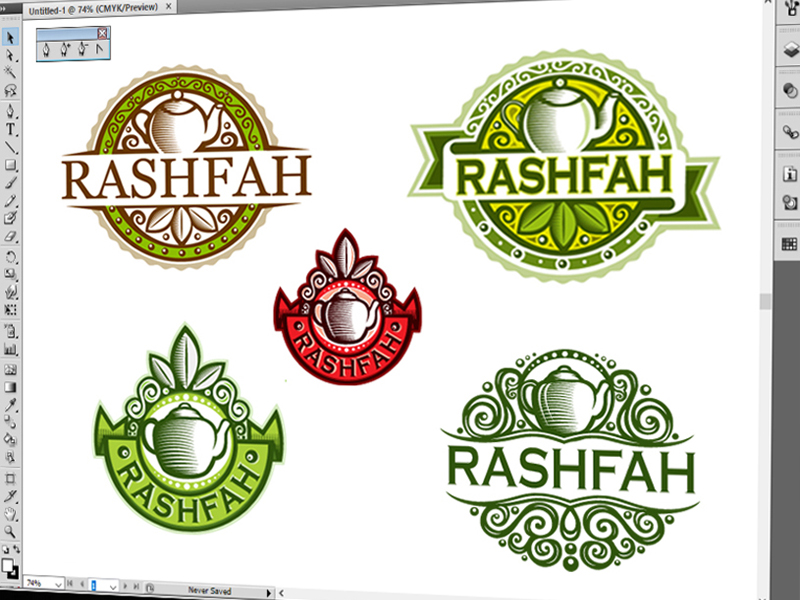Select the Blend tool
Viewport: 800px width, 600px height.
pos(10,422)
